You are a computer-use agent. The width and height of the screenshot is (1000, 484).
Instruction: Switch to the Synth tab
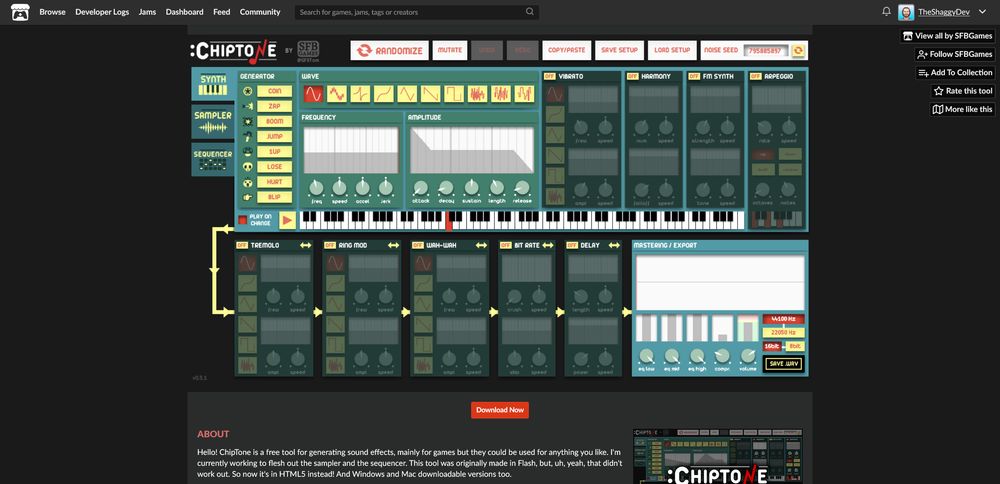pos(212,84)
